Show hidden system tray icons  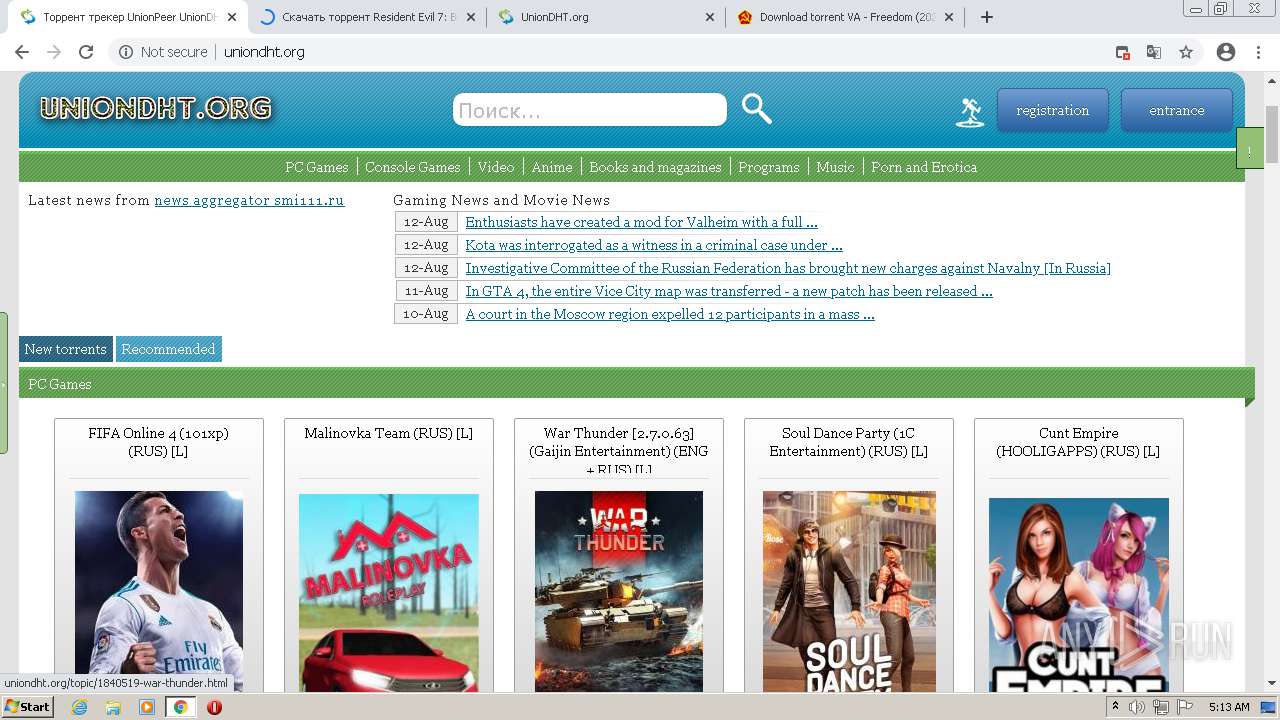pos(1116,707)
